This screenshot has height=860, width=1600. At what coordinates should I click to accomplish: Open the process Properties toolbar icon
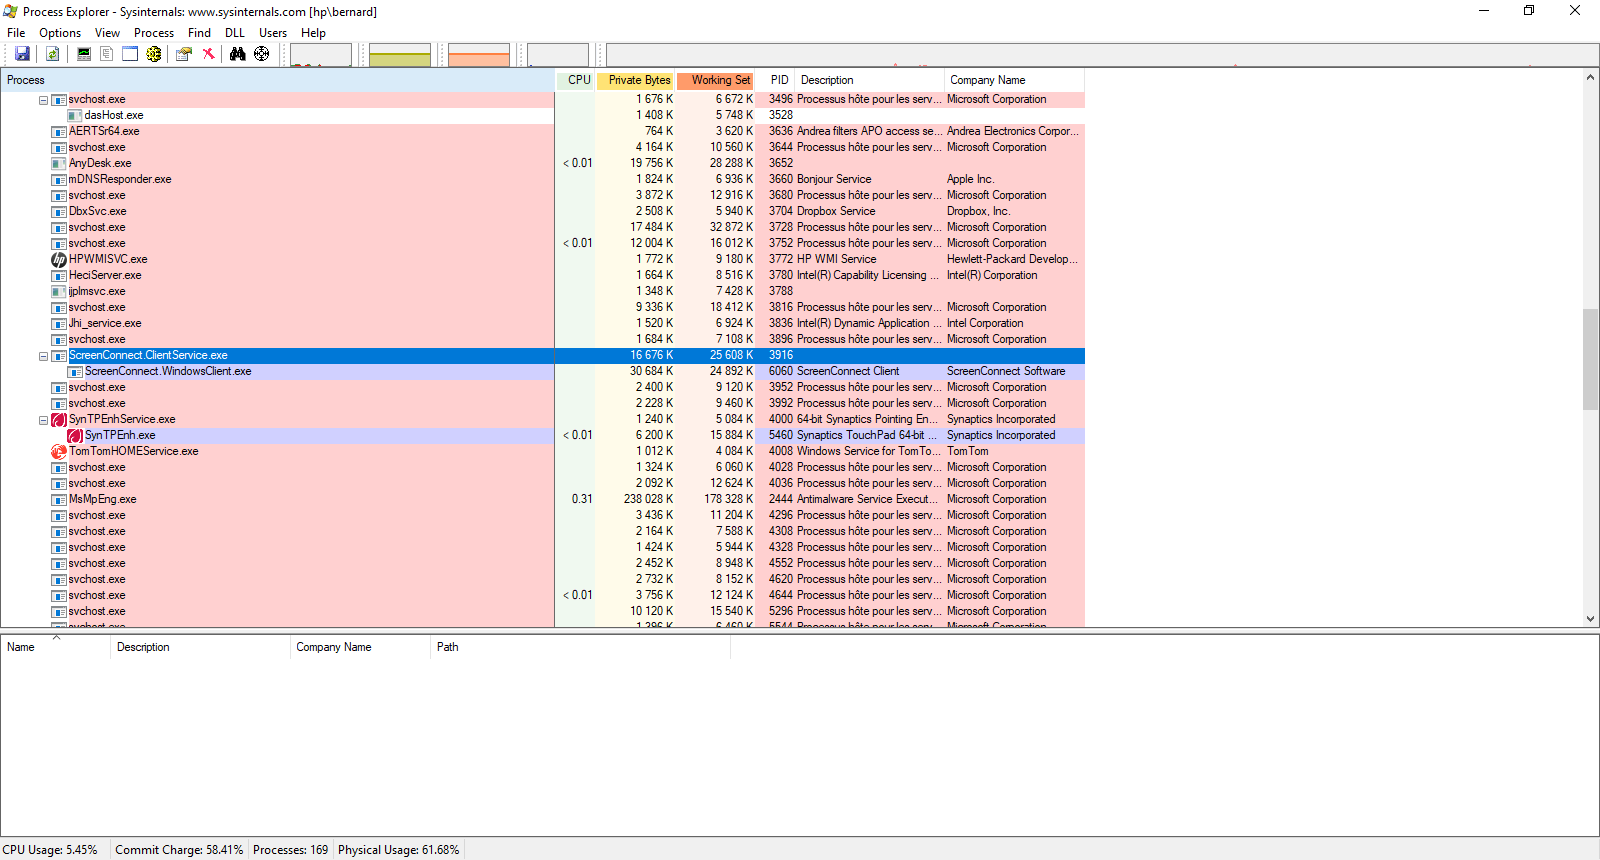pos(184,54)
